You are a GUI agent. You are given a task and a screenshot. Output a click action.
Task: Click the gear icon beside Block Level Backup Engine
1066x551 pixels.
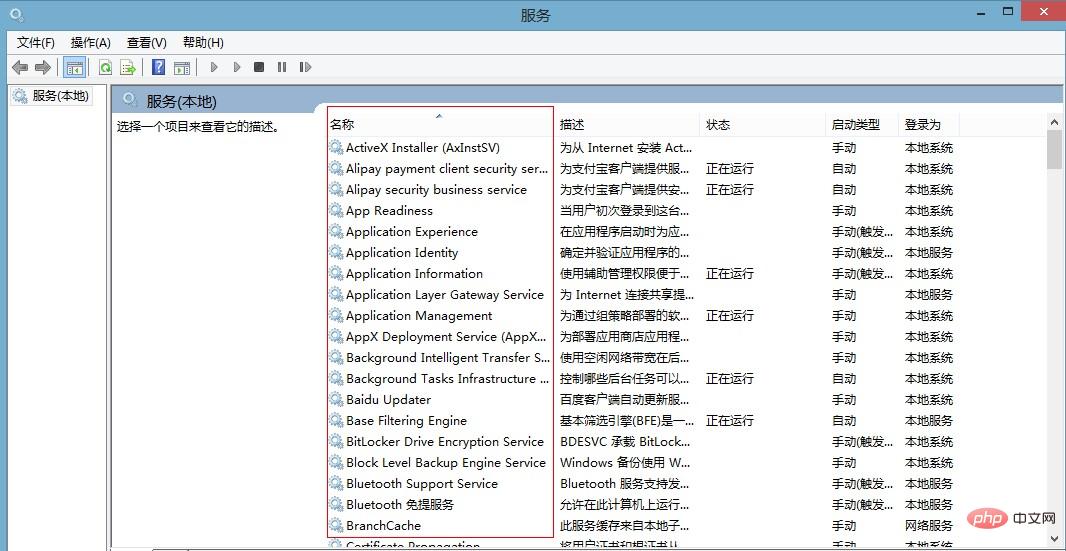coord(336,463)
